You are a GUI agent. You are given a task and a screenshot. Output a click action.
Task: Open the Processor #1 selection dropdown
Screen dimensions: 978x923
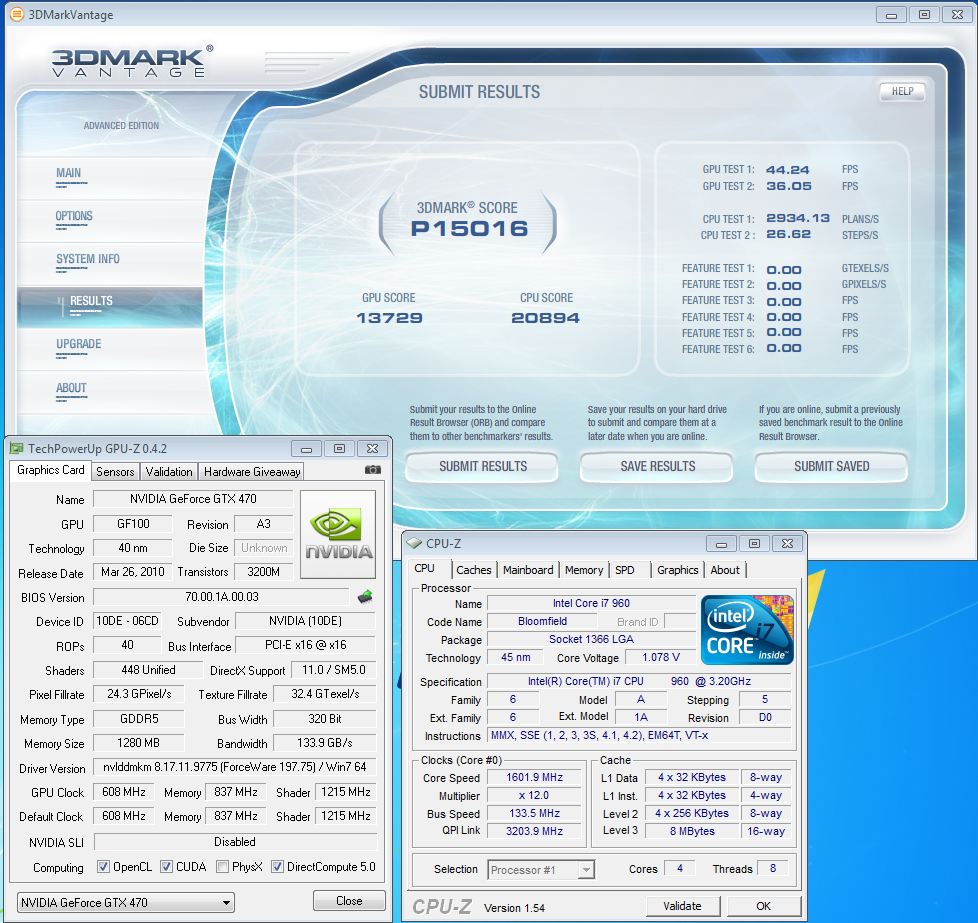(x=541, y=869)
